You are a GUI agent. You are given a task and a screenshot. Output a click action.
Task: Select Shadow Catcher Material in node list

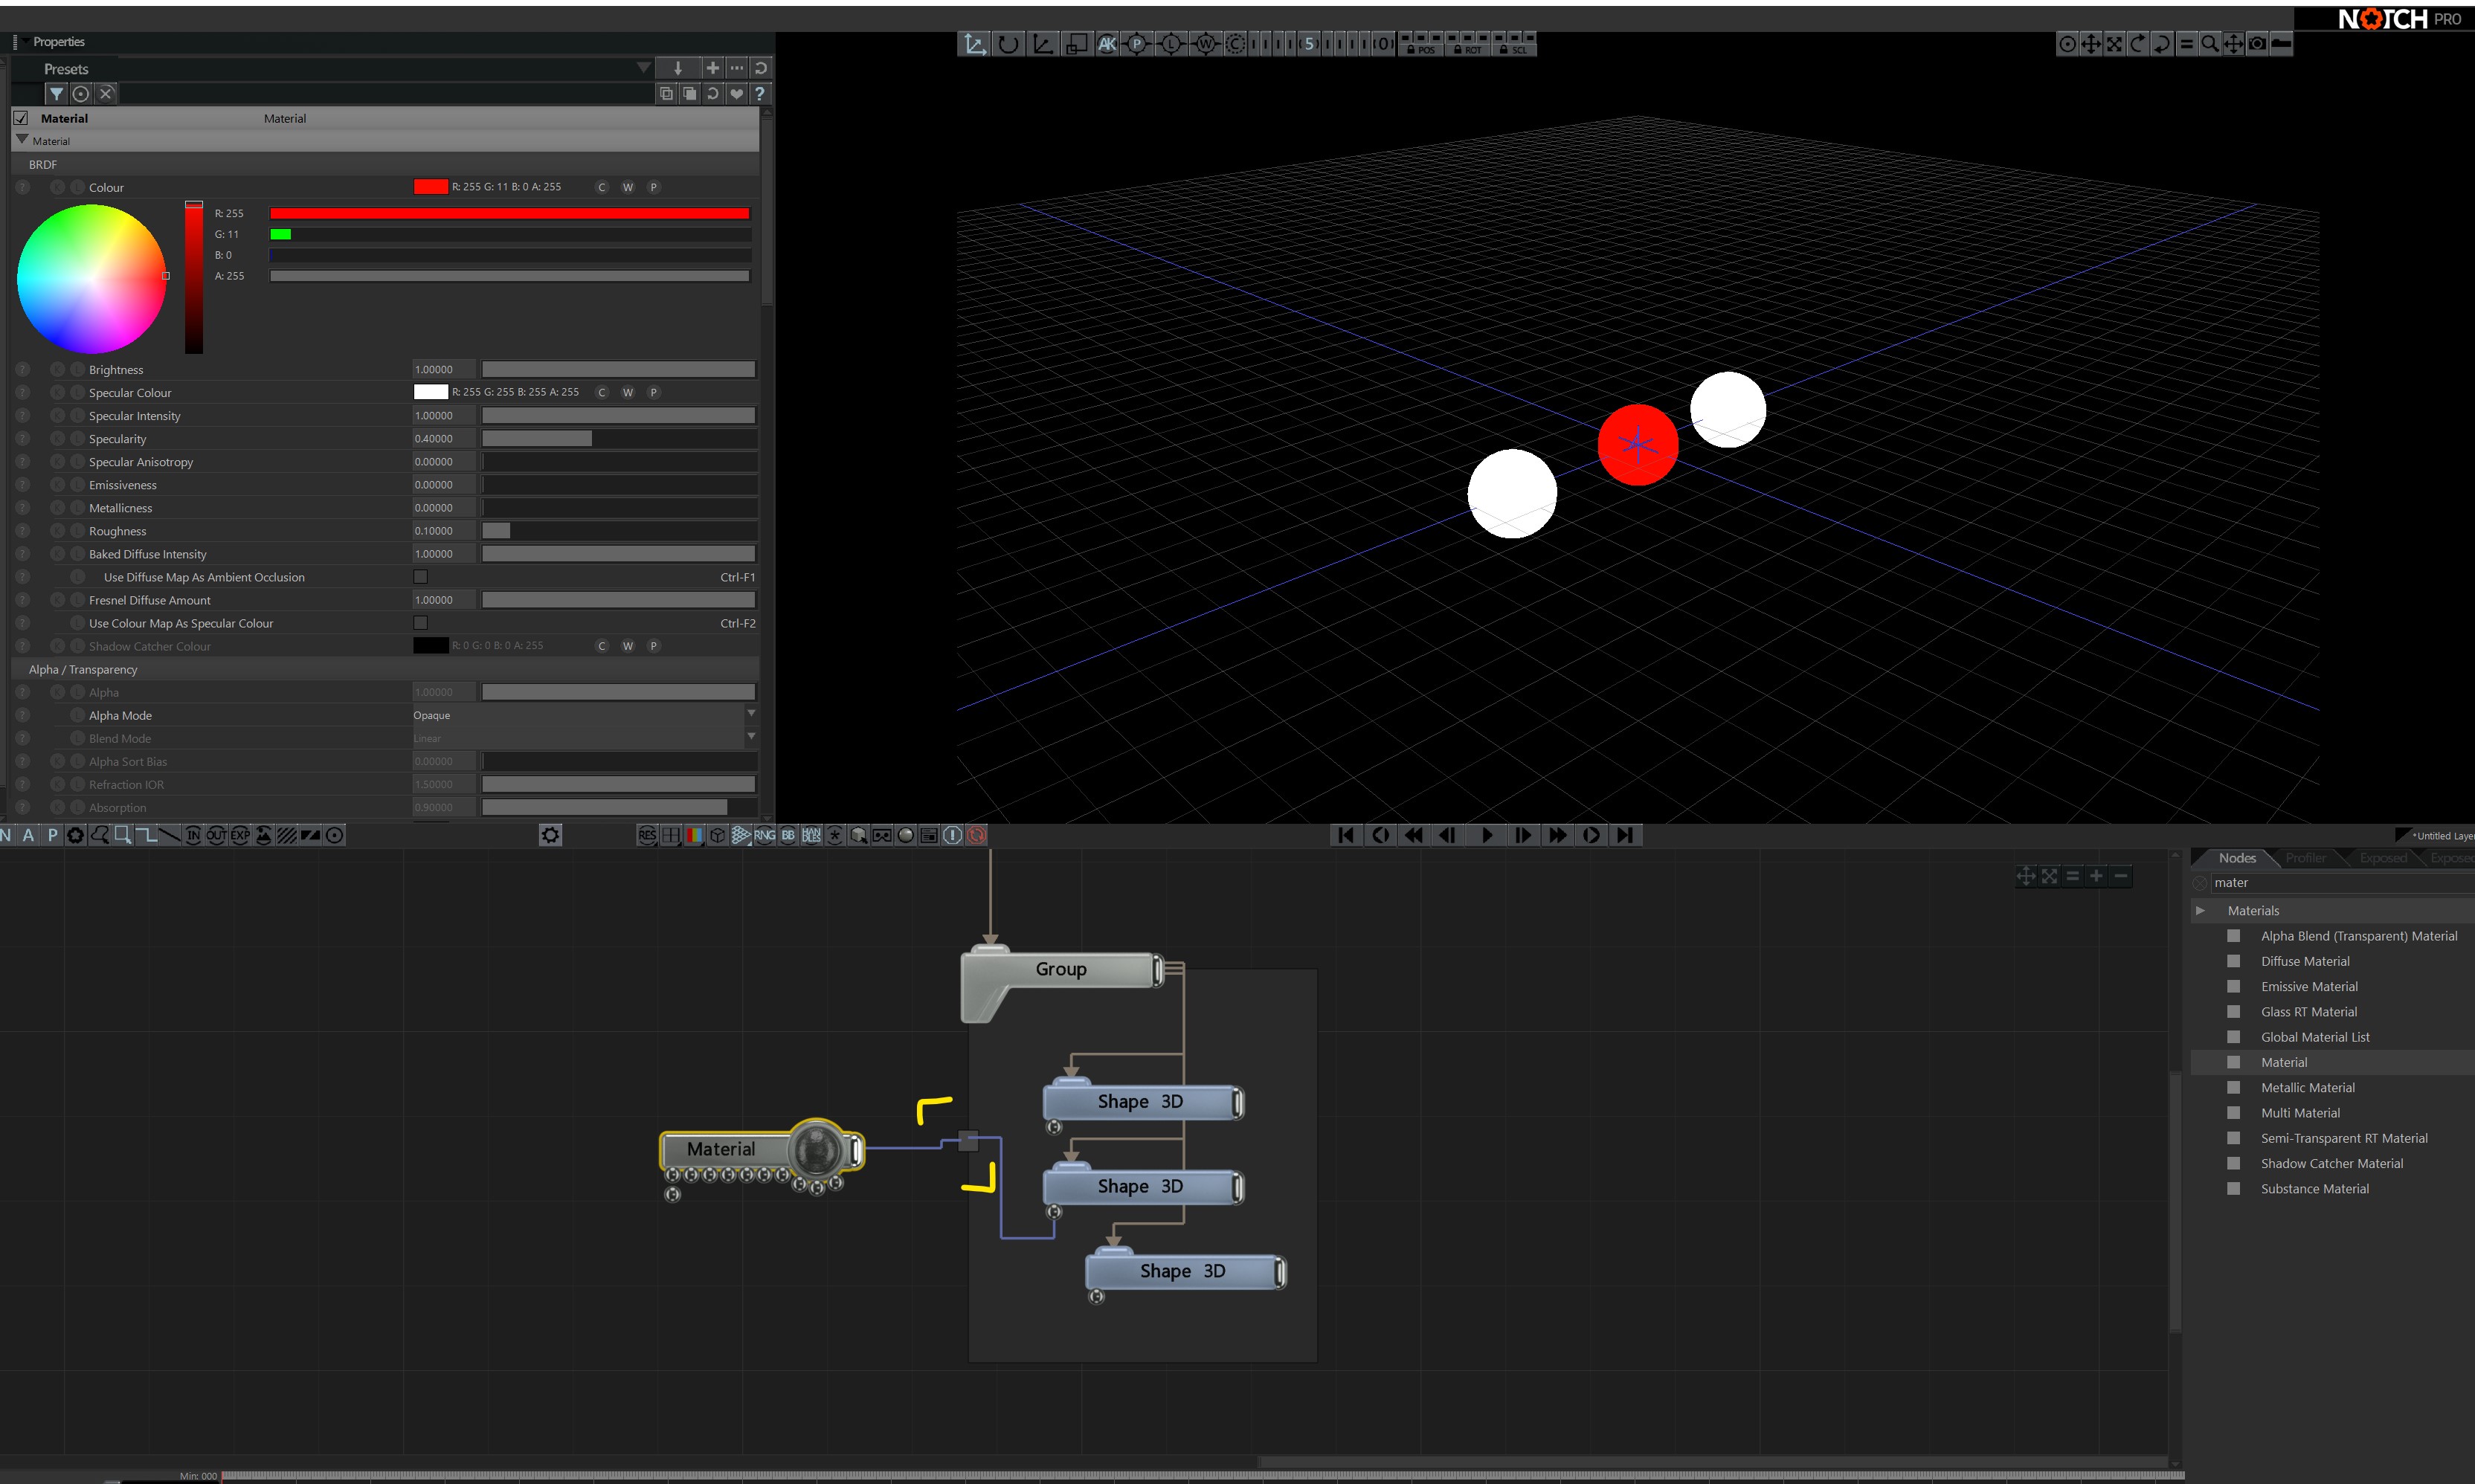tap(2331, 1163)
